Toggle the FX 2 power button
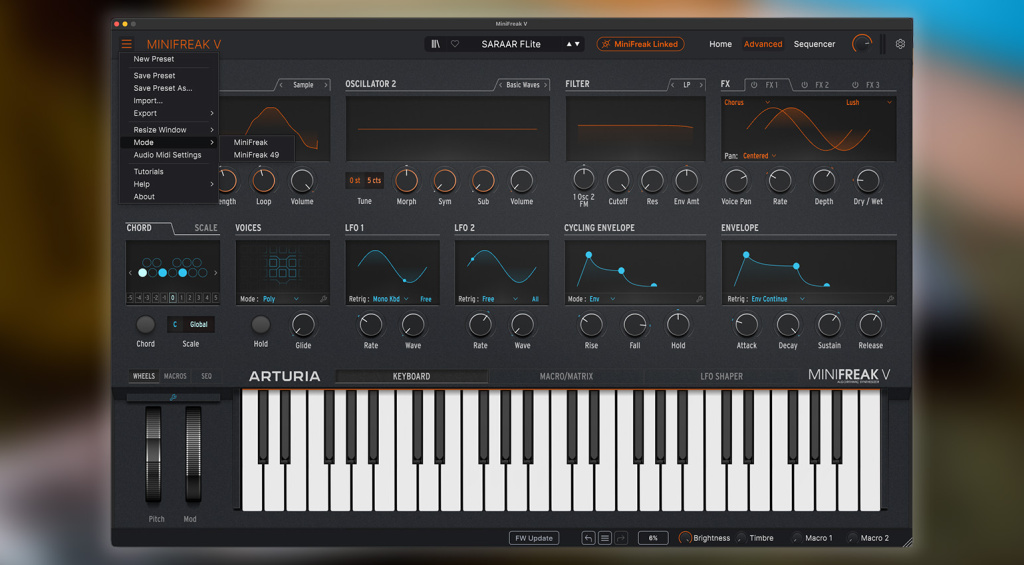Viewport: 1024px width, 565px height. (805, 85)
